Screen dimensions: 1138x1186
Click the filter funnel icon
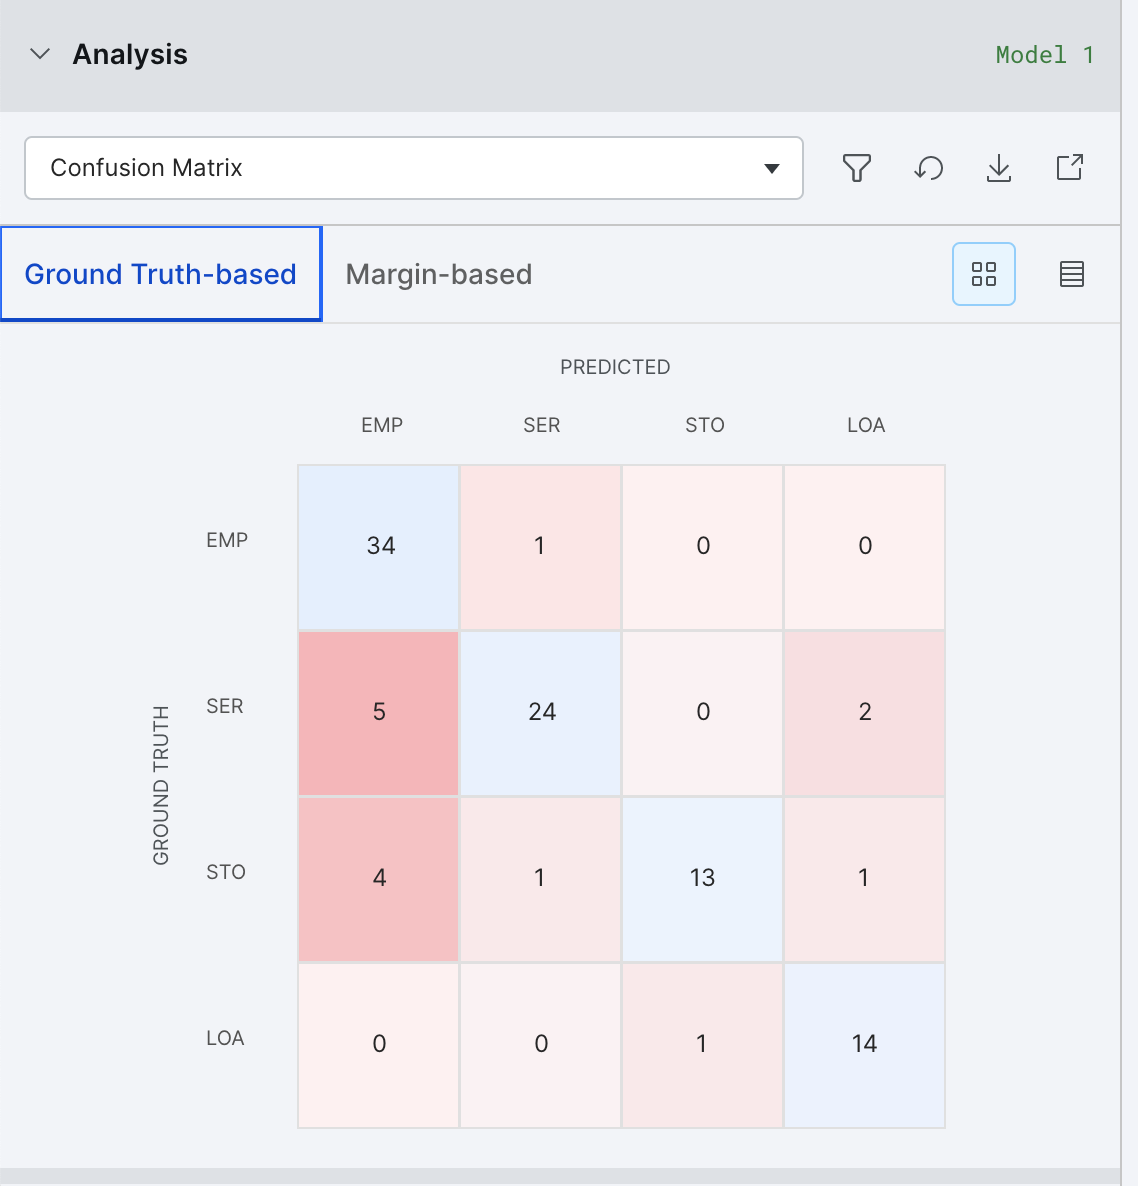(x=857, y=168)
